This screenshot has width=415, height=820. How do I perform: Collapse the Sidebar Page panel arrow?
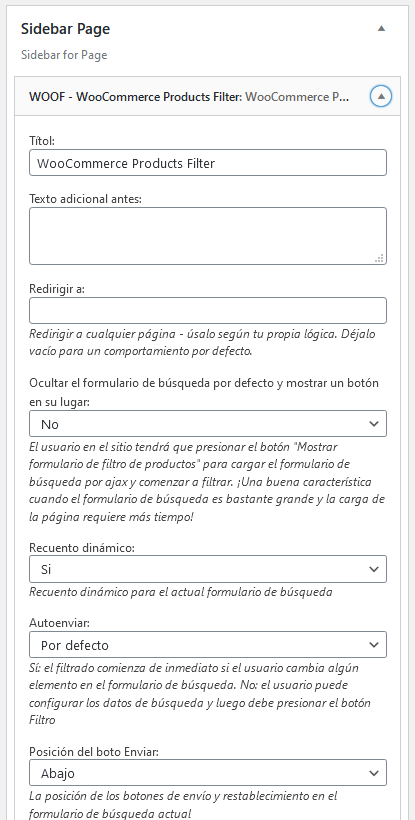[381, 29]
